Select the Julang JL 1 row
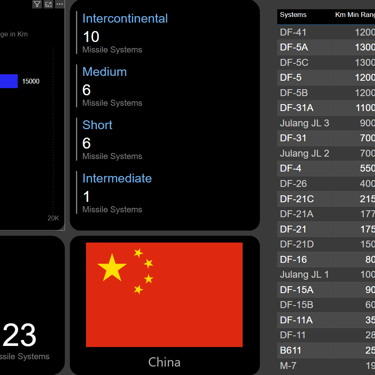This screenshot has width=375, height=375. [326, 275]
